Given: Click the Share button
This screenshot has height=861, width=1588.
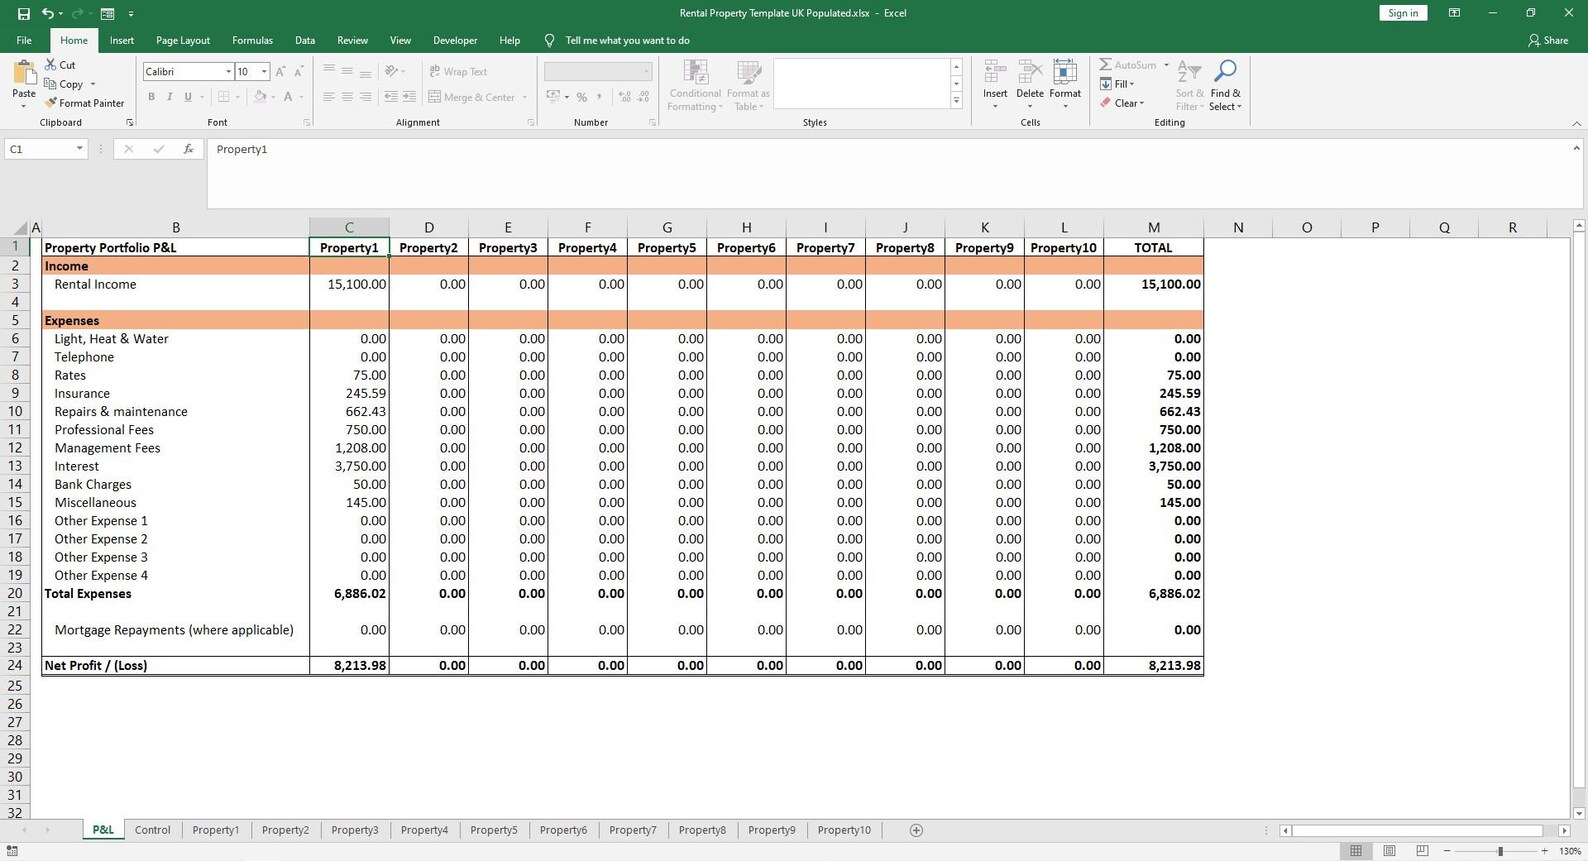Looking at the screenshot, I should pos(1548,41).
